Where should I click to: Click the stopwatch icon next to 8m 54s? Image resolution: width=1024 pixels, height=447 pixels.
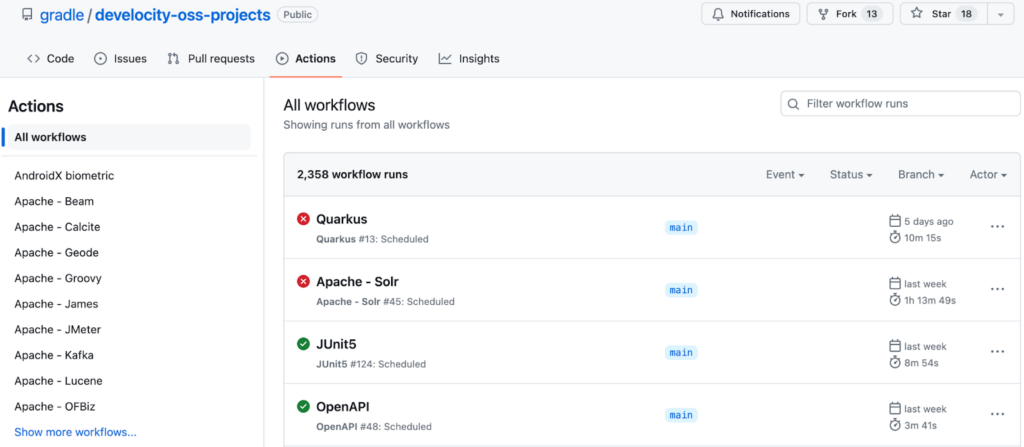pyautogui.click(x=895, y=362)
